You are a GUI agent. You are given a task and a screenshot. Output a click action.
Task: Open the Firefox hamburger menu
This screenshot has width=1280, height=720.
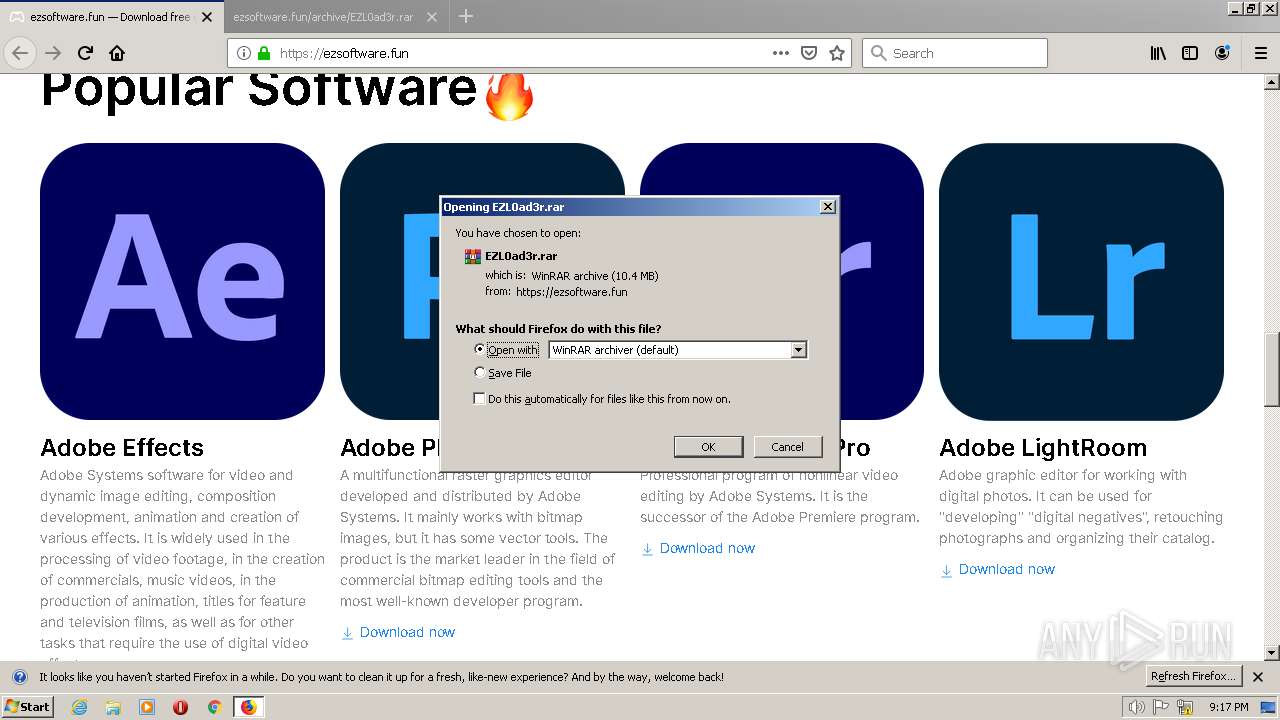(1261, 53)
